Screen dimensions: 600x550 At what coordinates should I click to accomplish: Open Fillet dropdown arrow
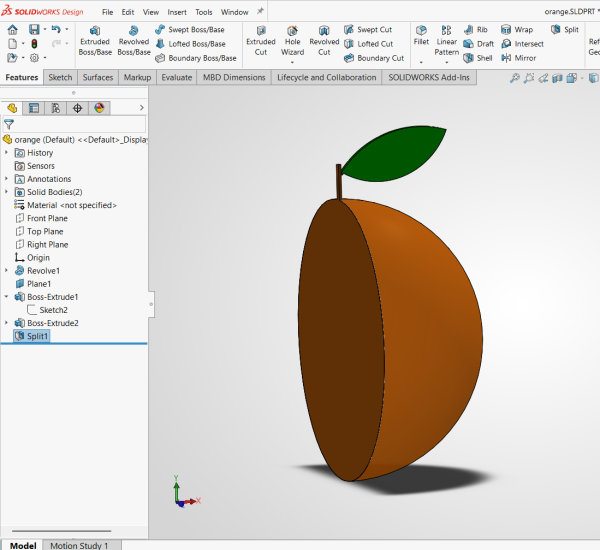[421, 62]
